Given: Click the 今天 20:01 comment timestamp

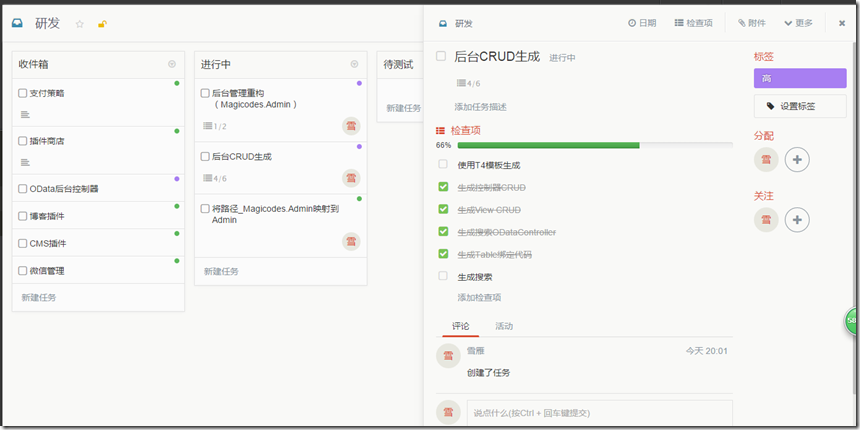Looking at the screenshot, I should [706, 351].
